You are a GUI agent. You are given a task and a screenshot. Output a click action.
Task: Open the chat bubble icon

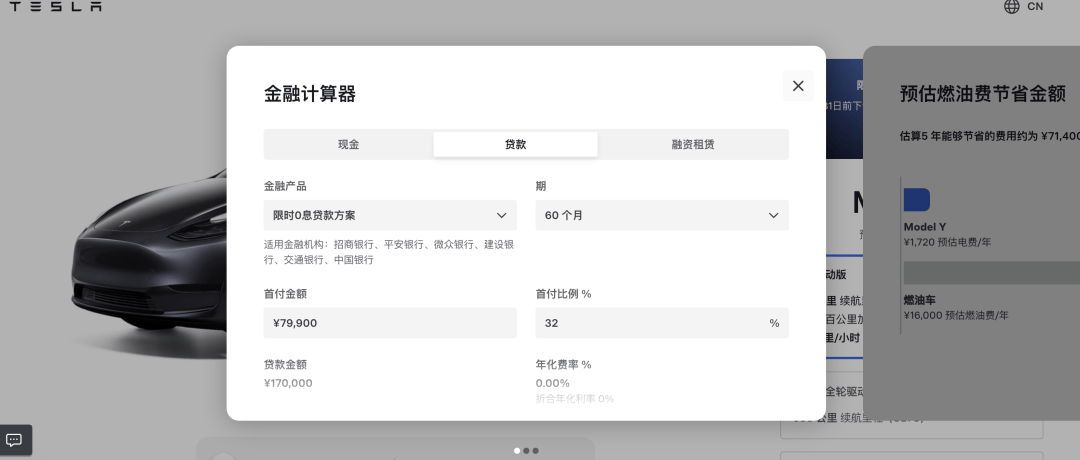(x=14, y=441)
